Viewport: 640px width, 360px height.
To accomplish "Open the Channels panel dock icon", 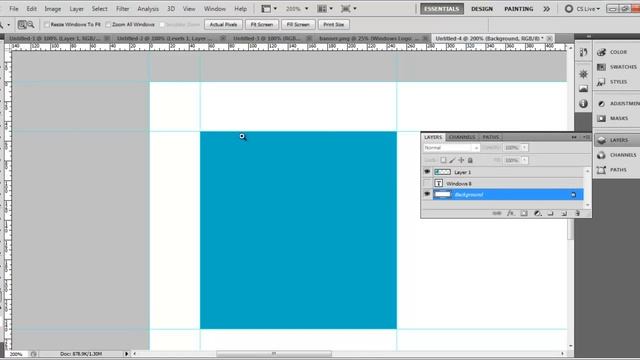I will tap(601, 155).
